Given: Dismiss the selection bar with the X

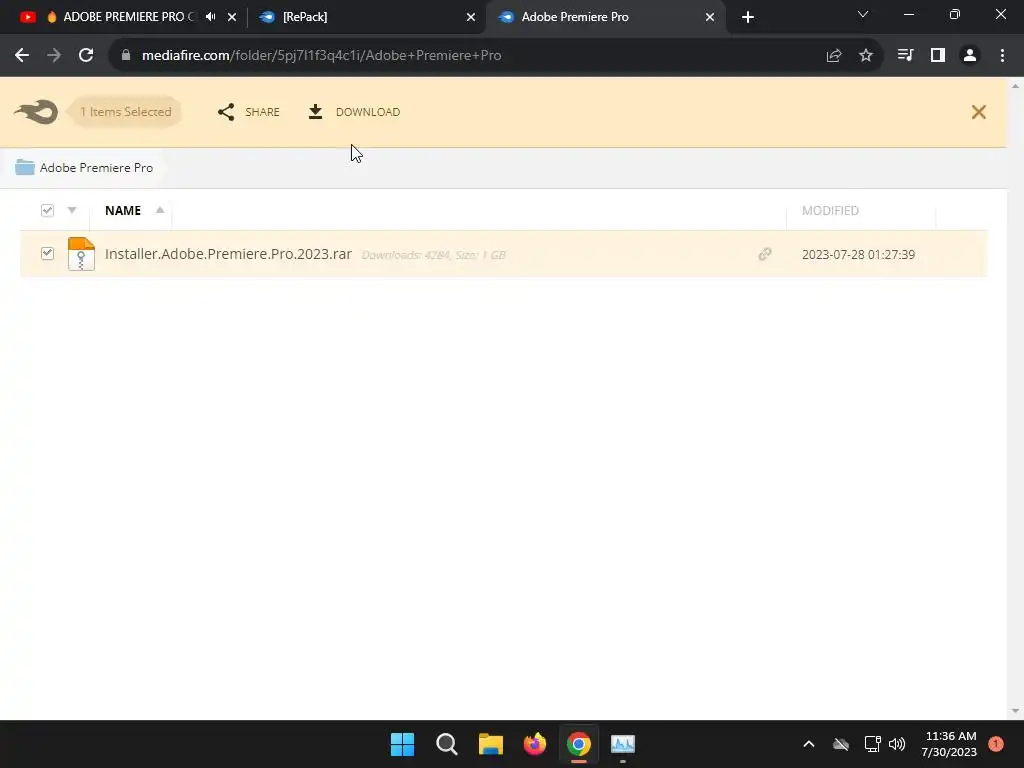Looking at the screenshot, I should (x=978, y=112).
